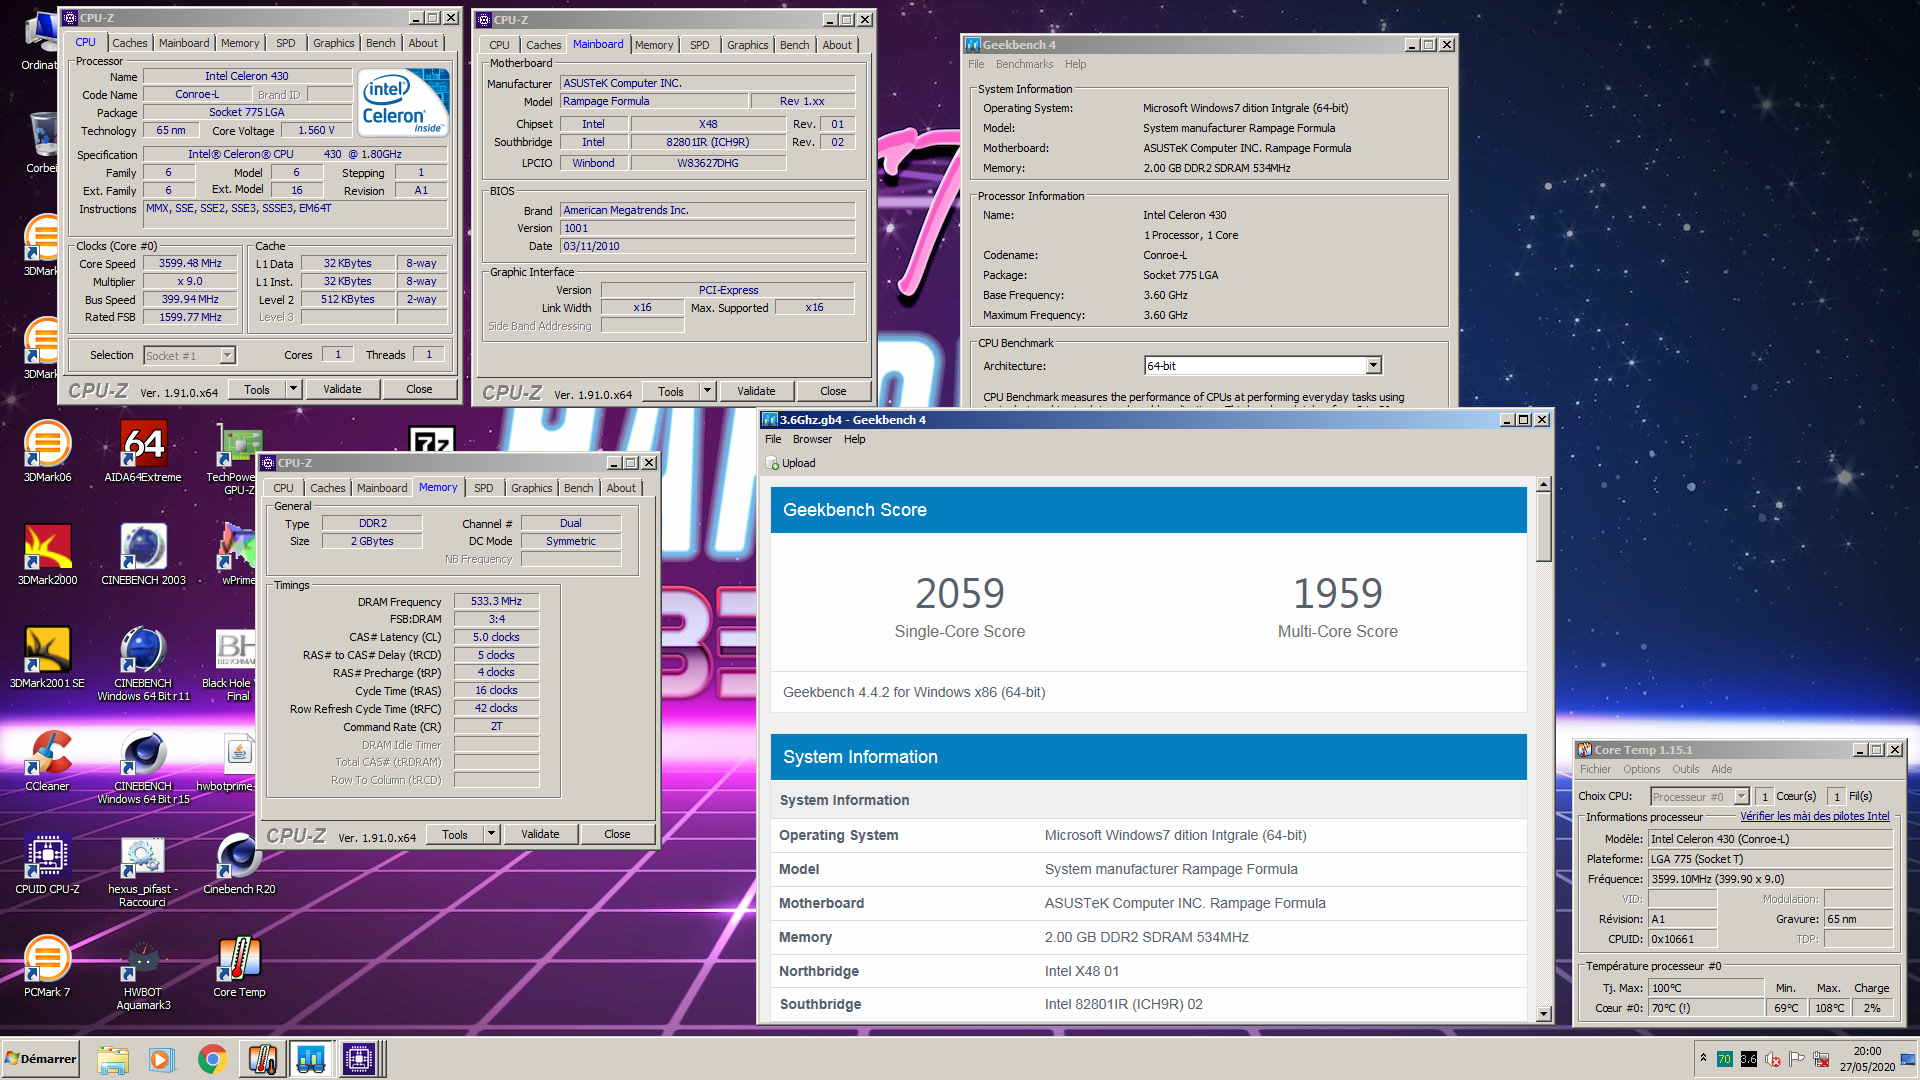The height and width of the screenshot is (1080, 1920).
Task: Open the Options menu in Core Temp
Action: click(1641, 769)
